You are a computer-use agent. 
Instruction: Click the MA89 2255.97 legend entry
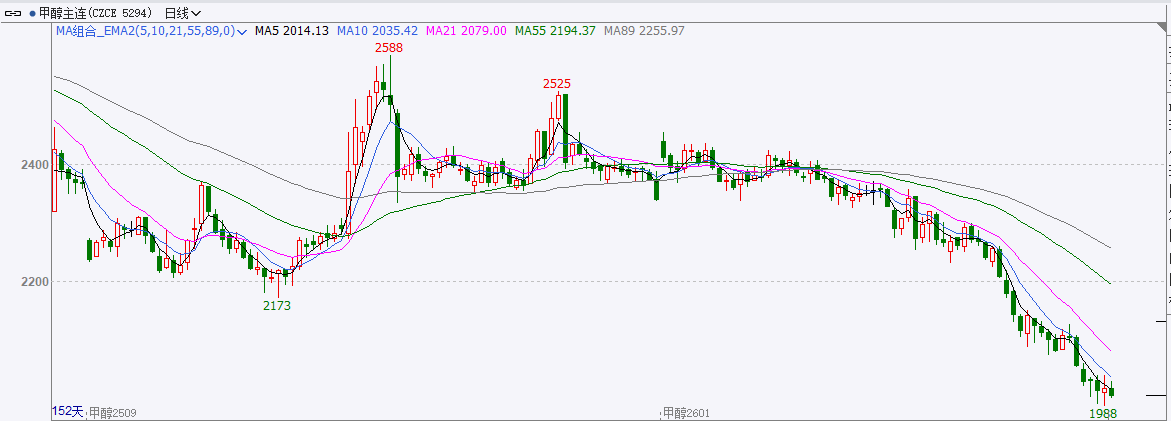point(644,31)
